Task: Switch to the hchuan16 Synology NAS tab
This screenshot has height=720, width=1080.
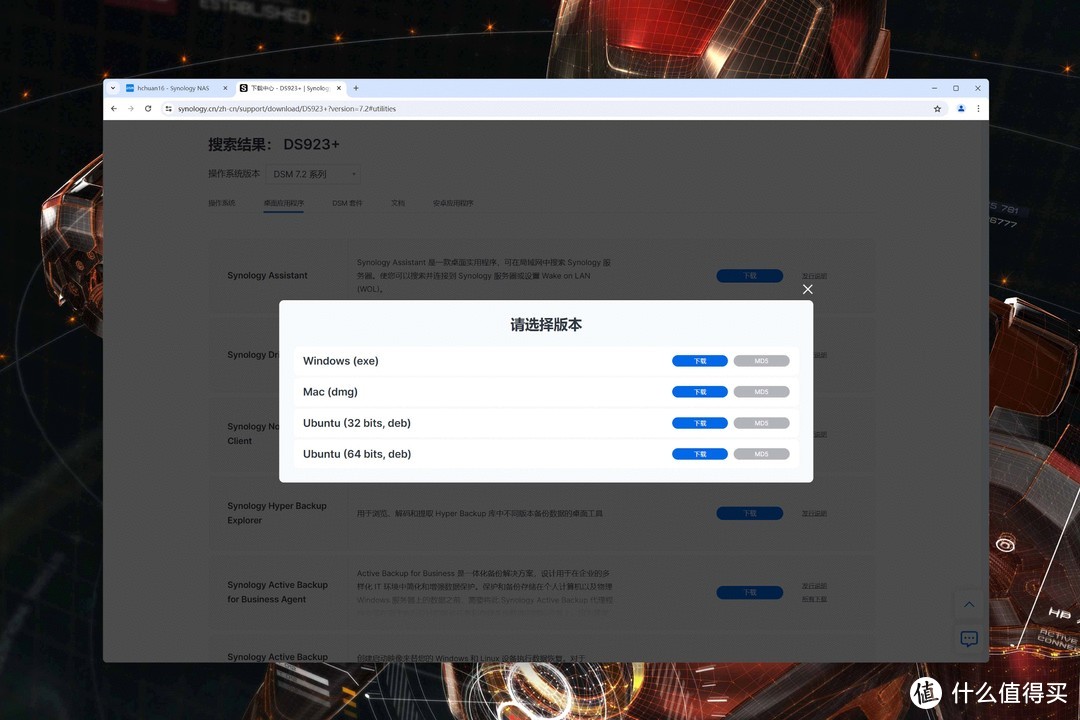Action: [x=172, y=88]
